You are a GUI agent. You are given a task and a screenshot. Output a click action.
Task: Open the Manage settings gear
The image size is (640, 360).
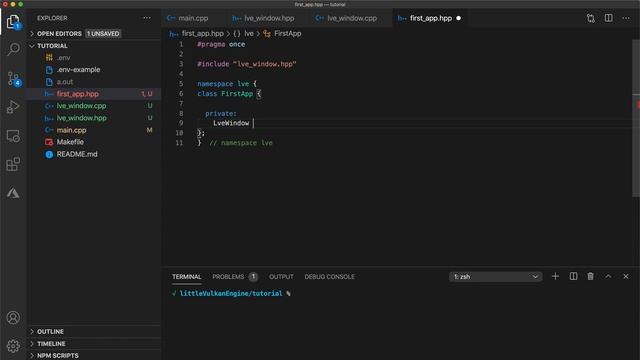(13, 346)
